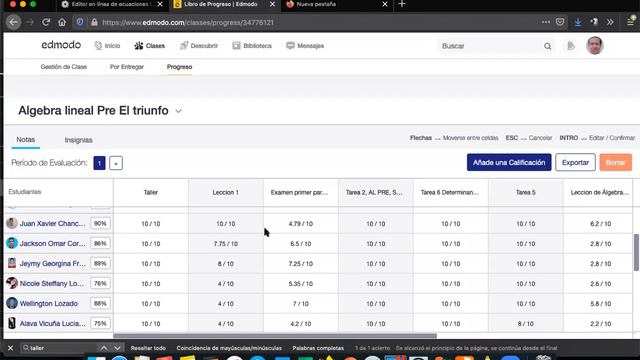Click the edmodo logo
The image size is (640, 360).
61,45
